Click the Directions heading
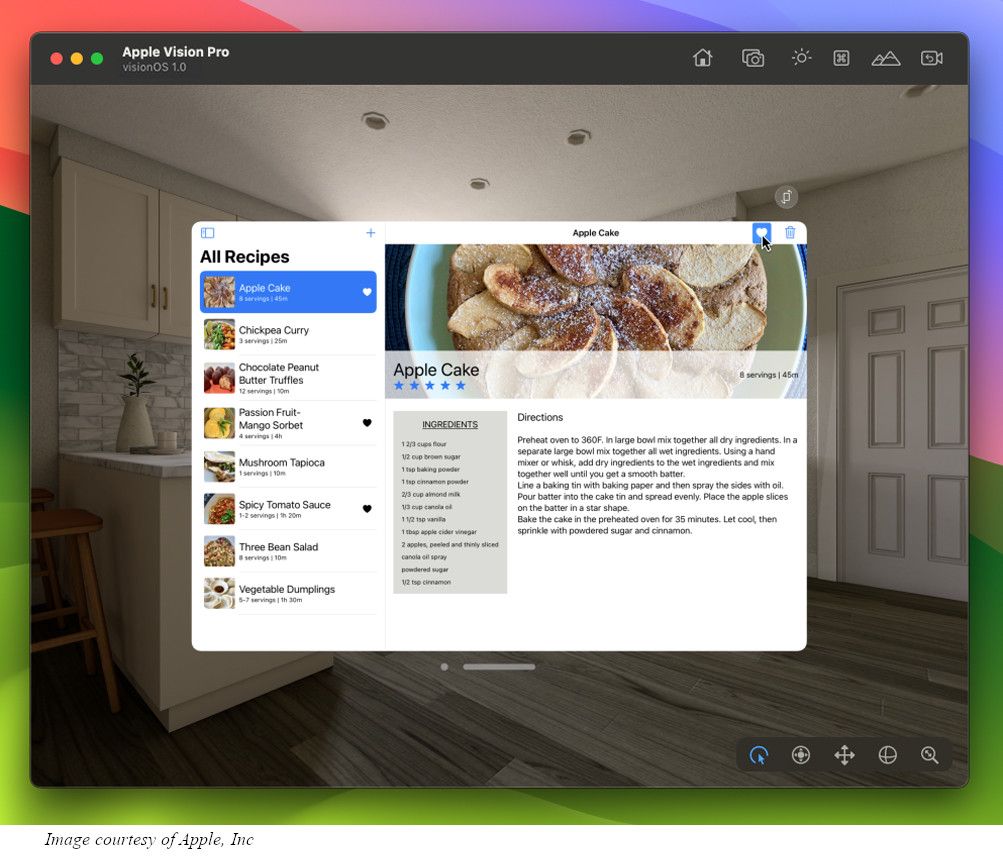The height and width of the screenshot is (858, 1003). point(540,417)
